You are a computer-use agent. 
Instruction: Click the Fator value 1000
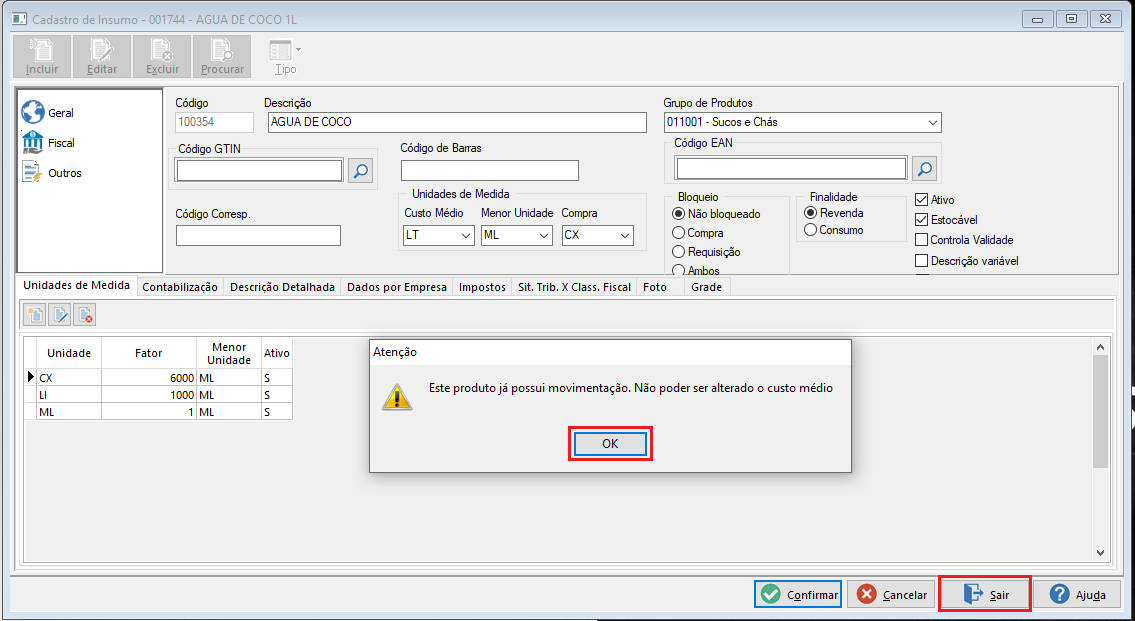click(149, 394)
